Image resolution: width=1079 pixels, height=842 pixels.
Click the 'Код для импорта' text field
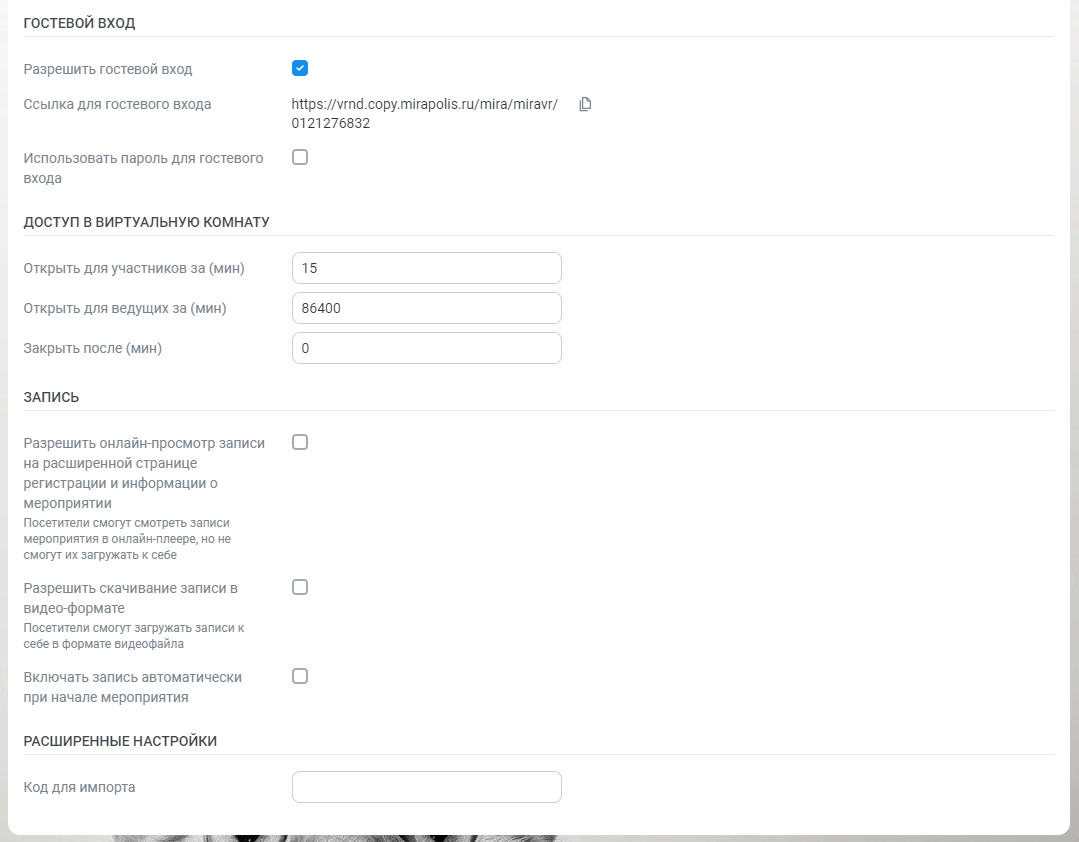click(x=427, y=787)
